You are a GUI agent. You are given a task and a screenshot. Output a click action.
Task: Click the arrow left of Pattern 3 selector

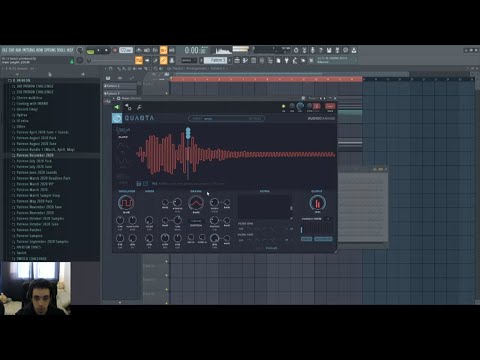tap(201, 60)
